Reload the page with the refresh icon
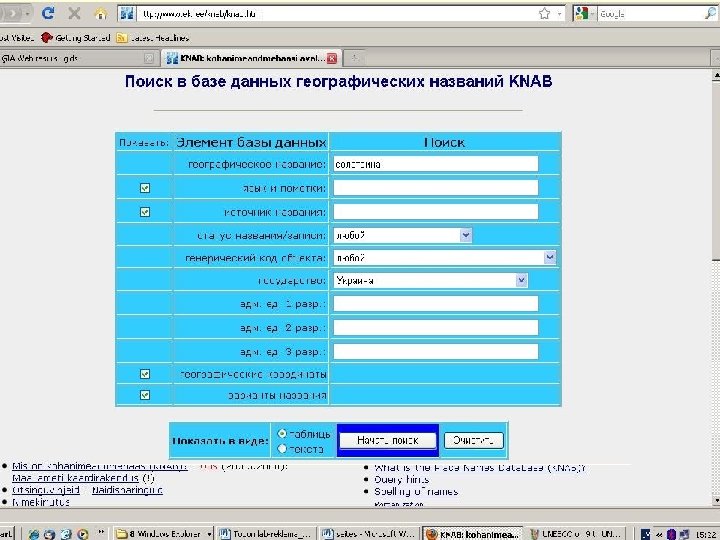 48,13
